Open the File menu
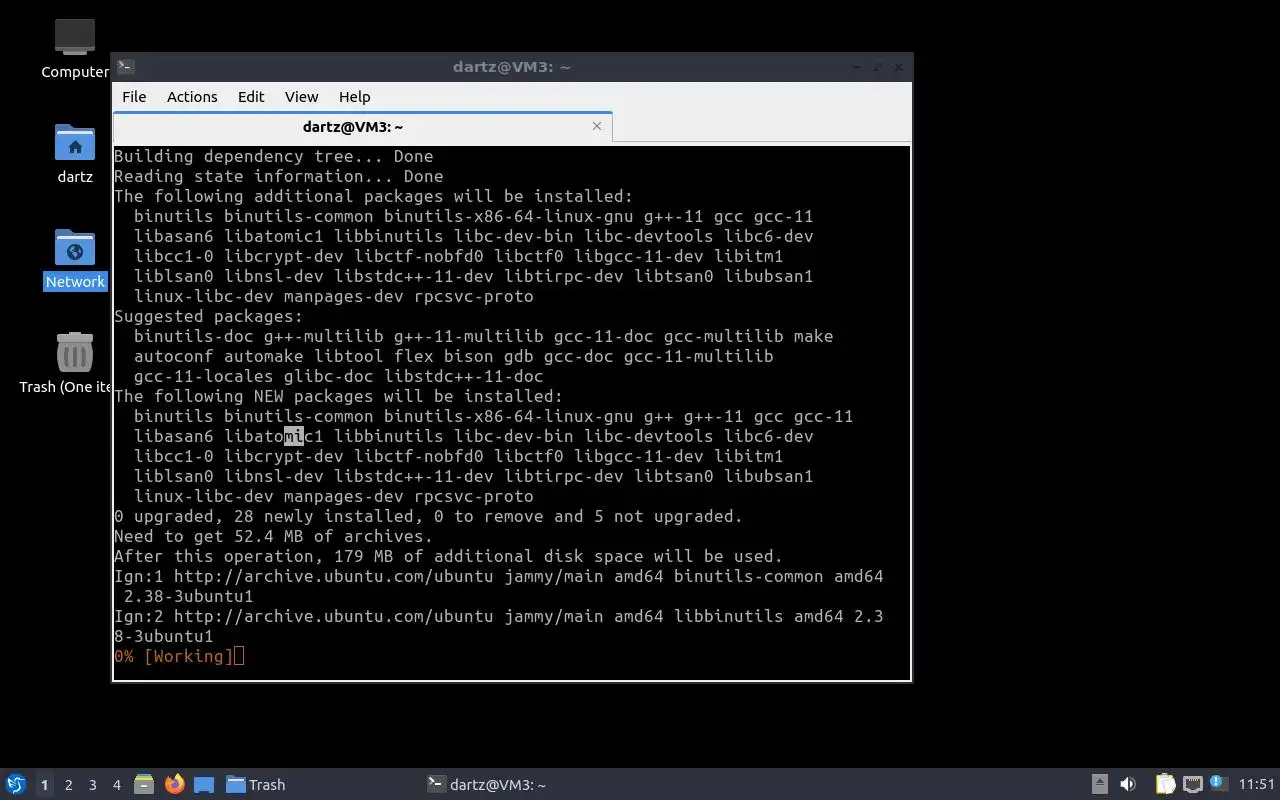The image size is (1280, 800). (134, 97)
